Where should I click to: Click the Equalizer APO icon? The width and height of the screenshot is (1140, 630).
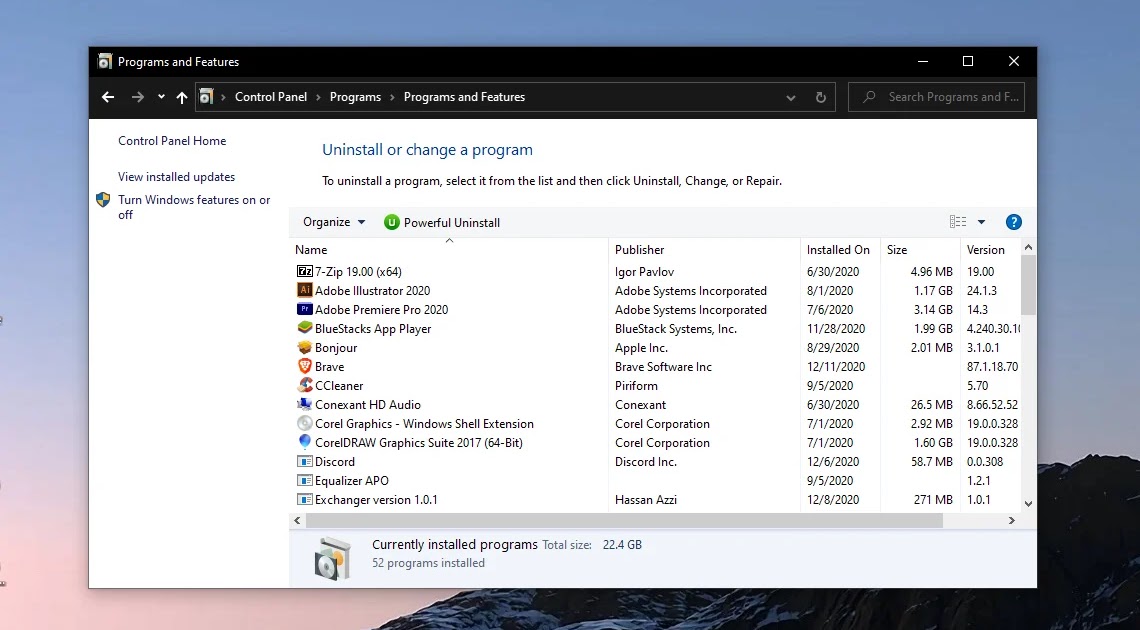coord(305,480)
